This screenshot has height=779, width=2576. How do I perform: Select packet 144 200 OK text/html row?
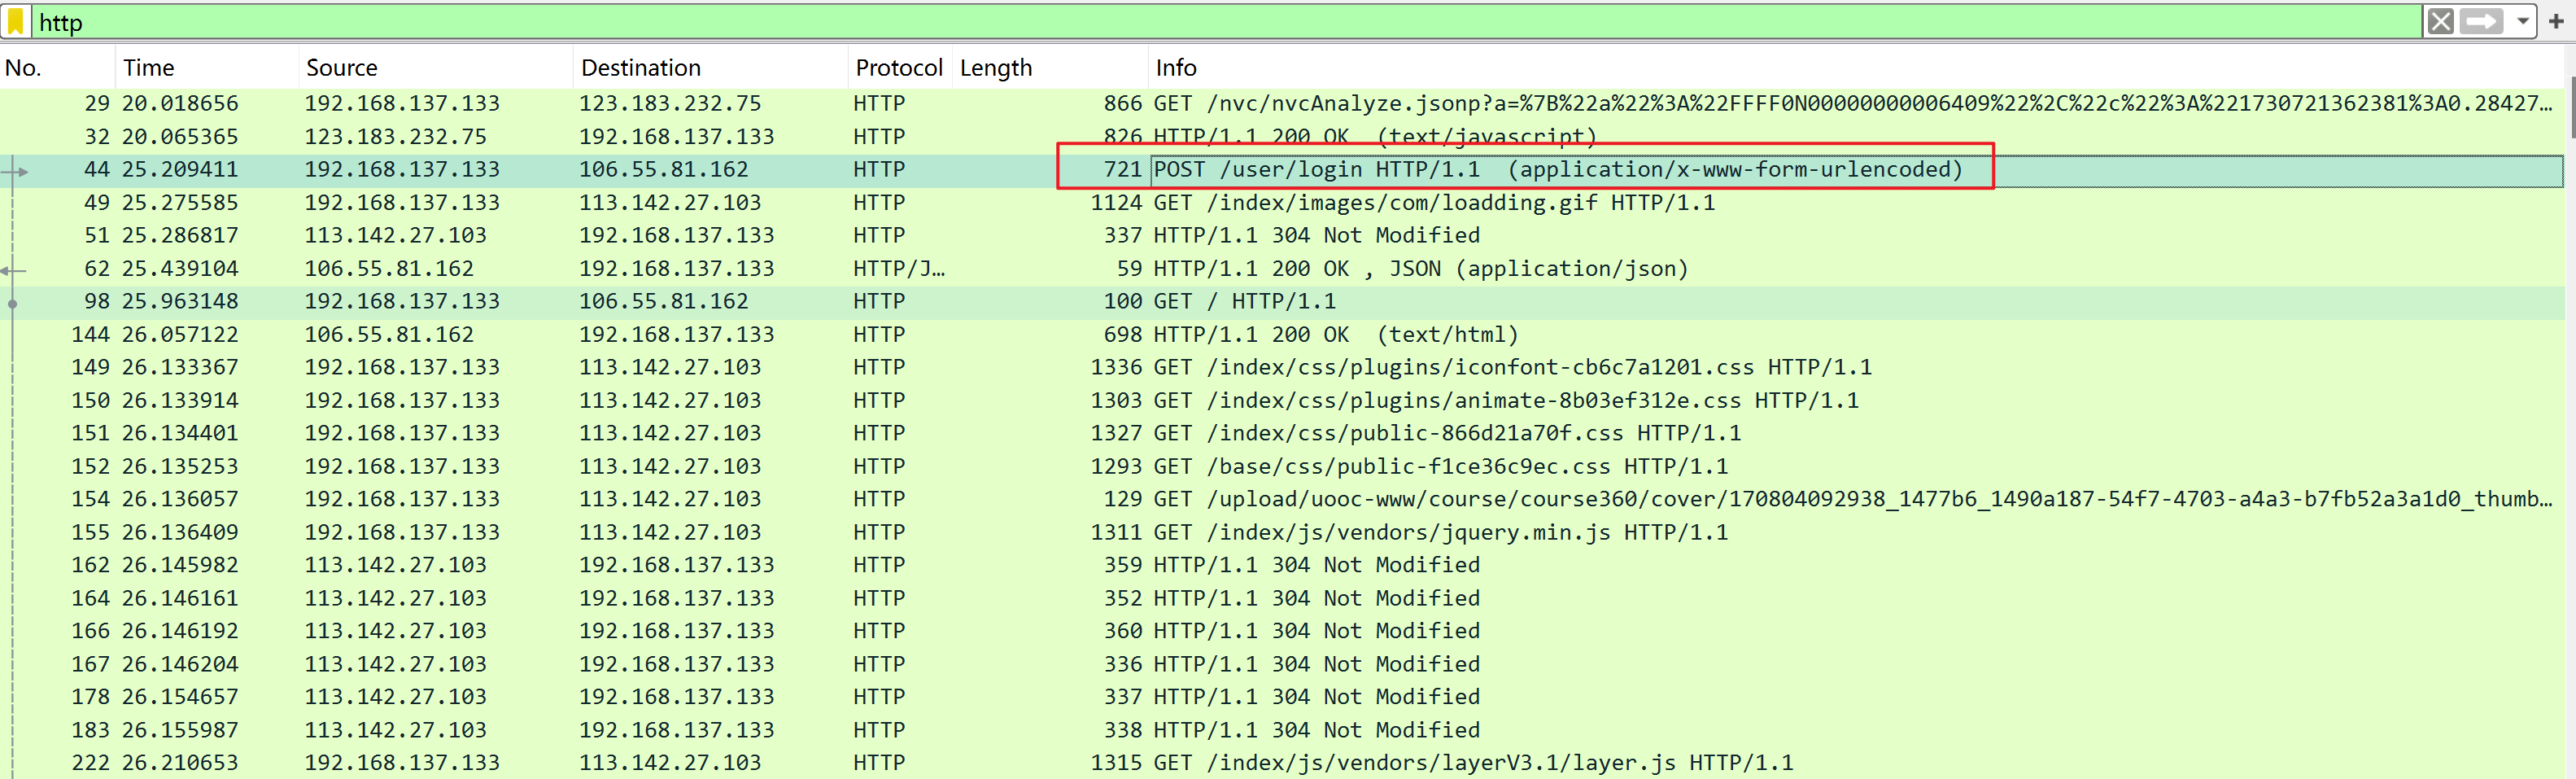(1281, 334)
